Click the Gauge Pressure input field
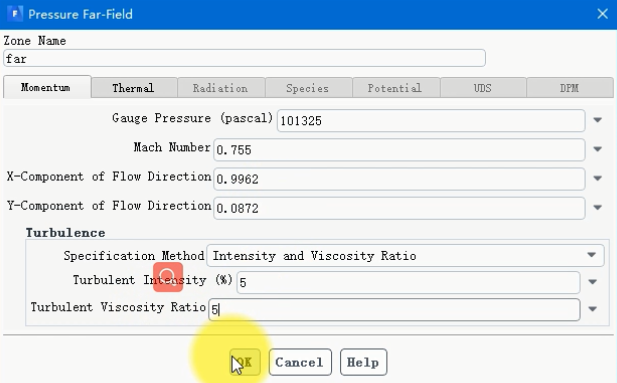 (431, 120)
